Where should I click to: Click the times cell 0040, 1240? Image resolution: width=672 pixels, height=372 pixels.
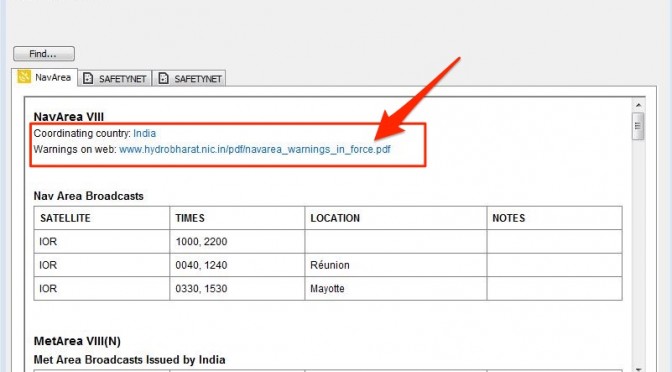(x=237, y=265)
